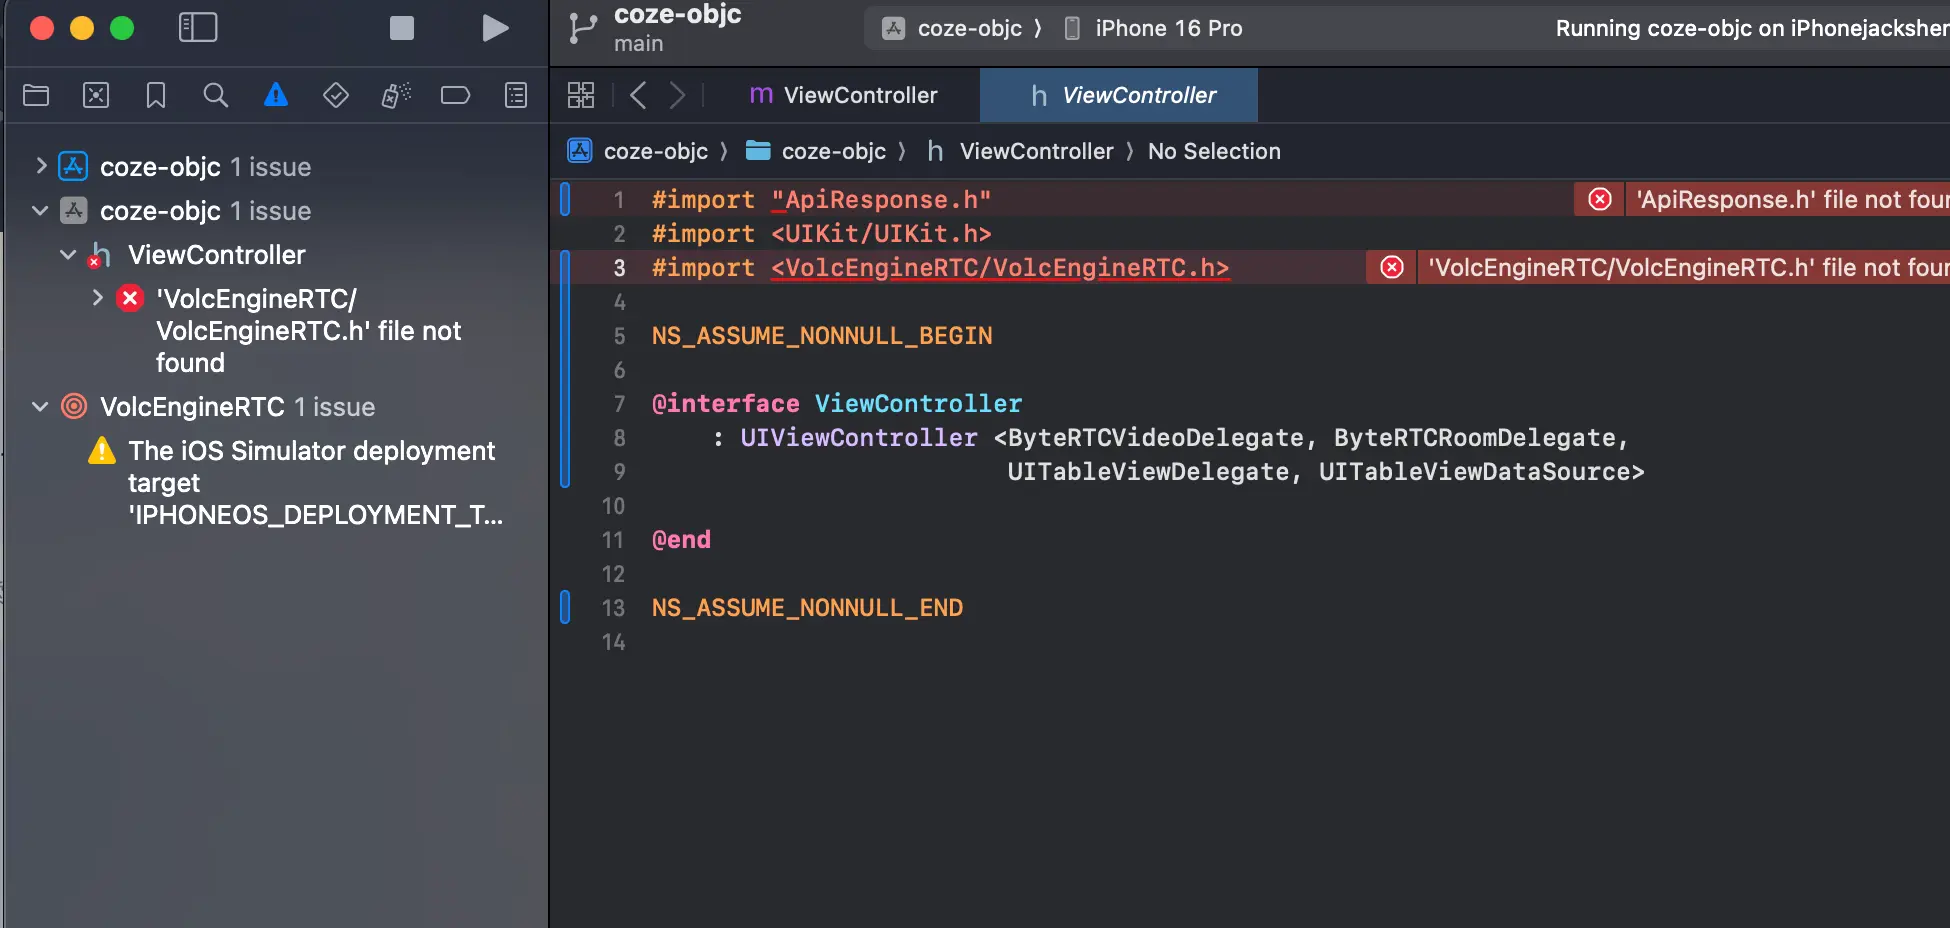Stop the running coze-objc app

click(x=402, y=28)
